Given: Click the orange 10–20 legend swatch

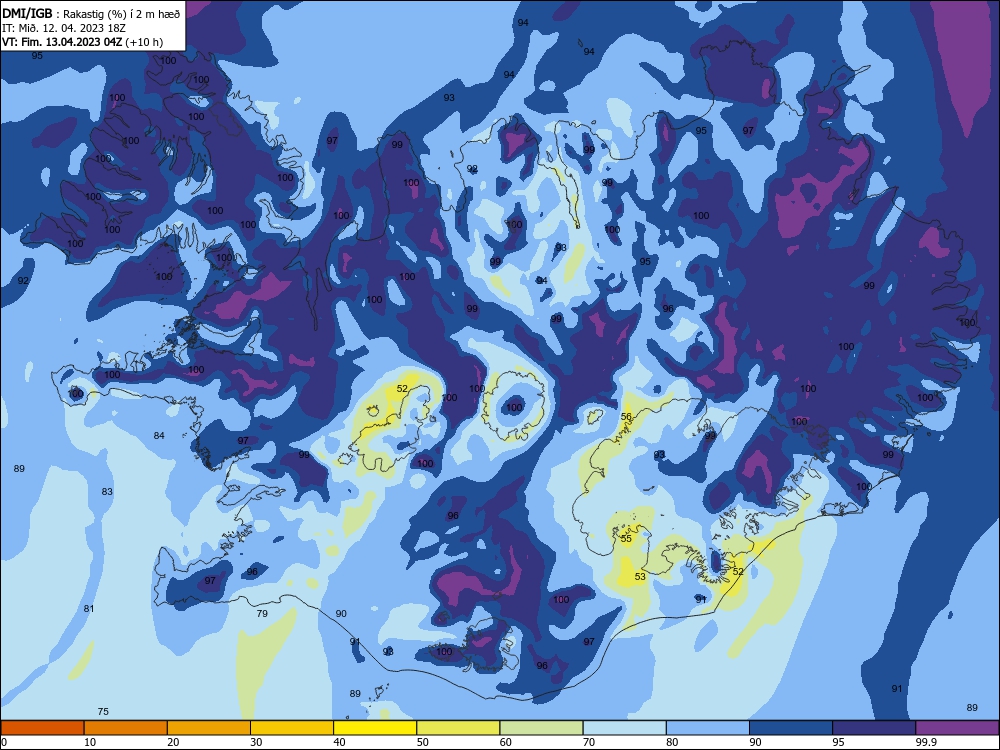Looking at the screenshot, I should coord(126,728).
